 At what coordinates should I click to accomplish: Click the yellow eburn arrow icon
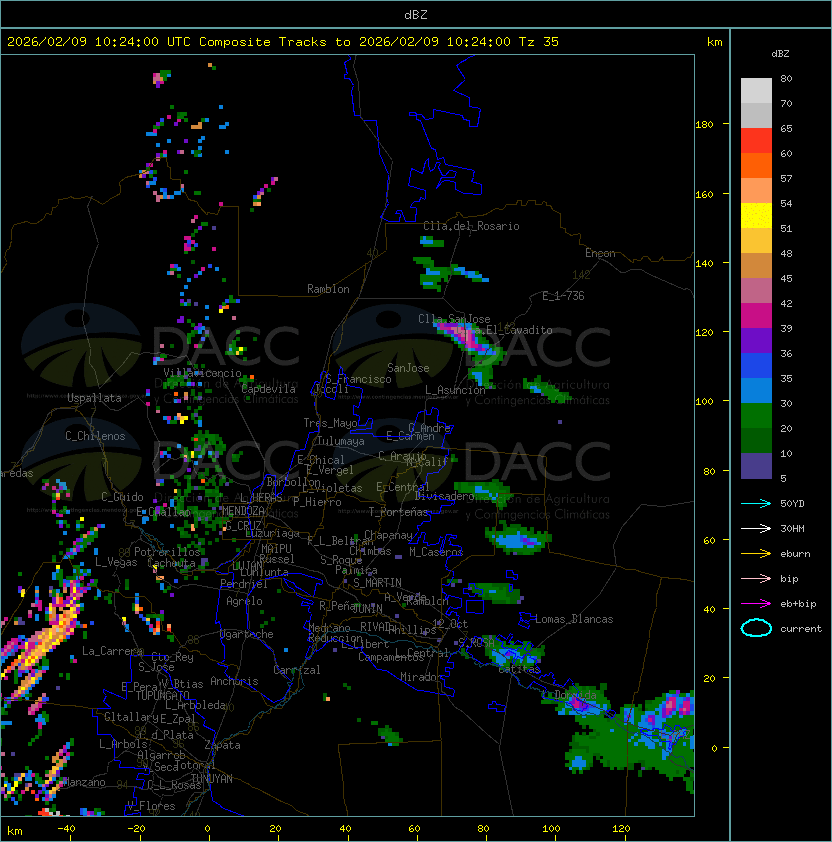(756, 554)
